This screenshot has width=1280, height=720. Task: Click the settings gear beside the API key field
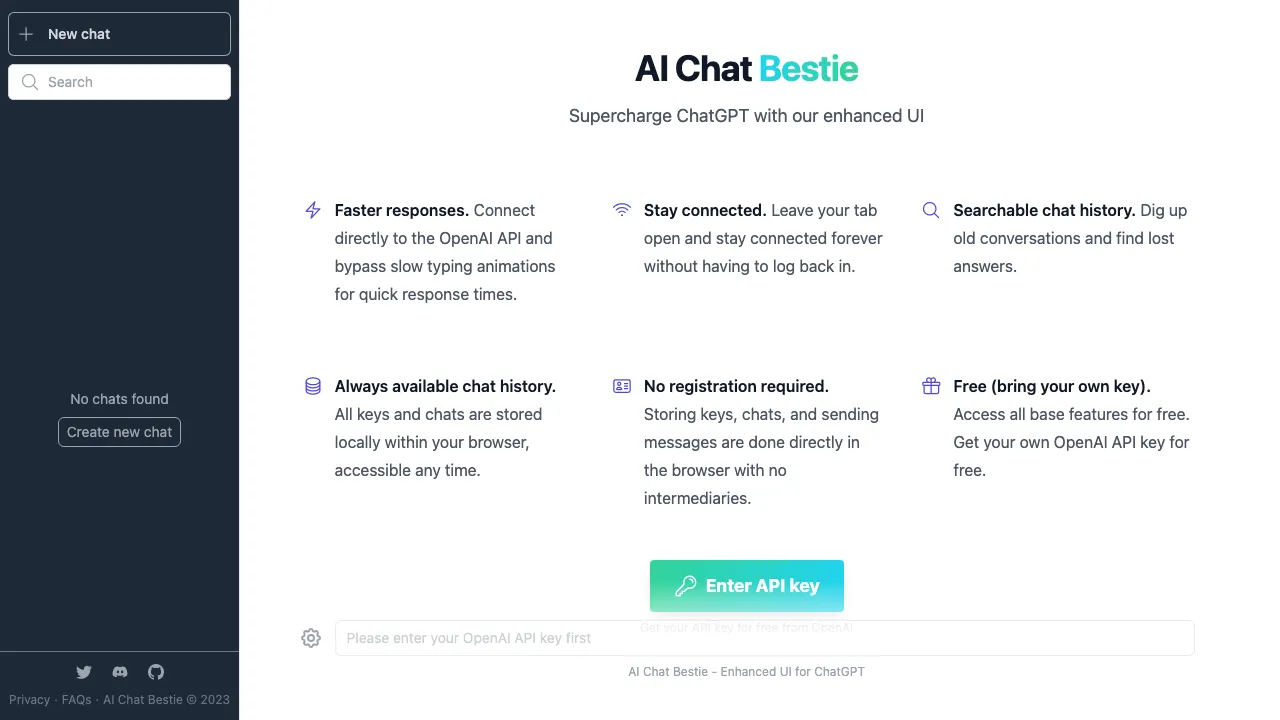click(311, 638)
